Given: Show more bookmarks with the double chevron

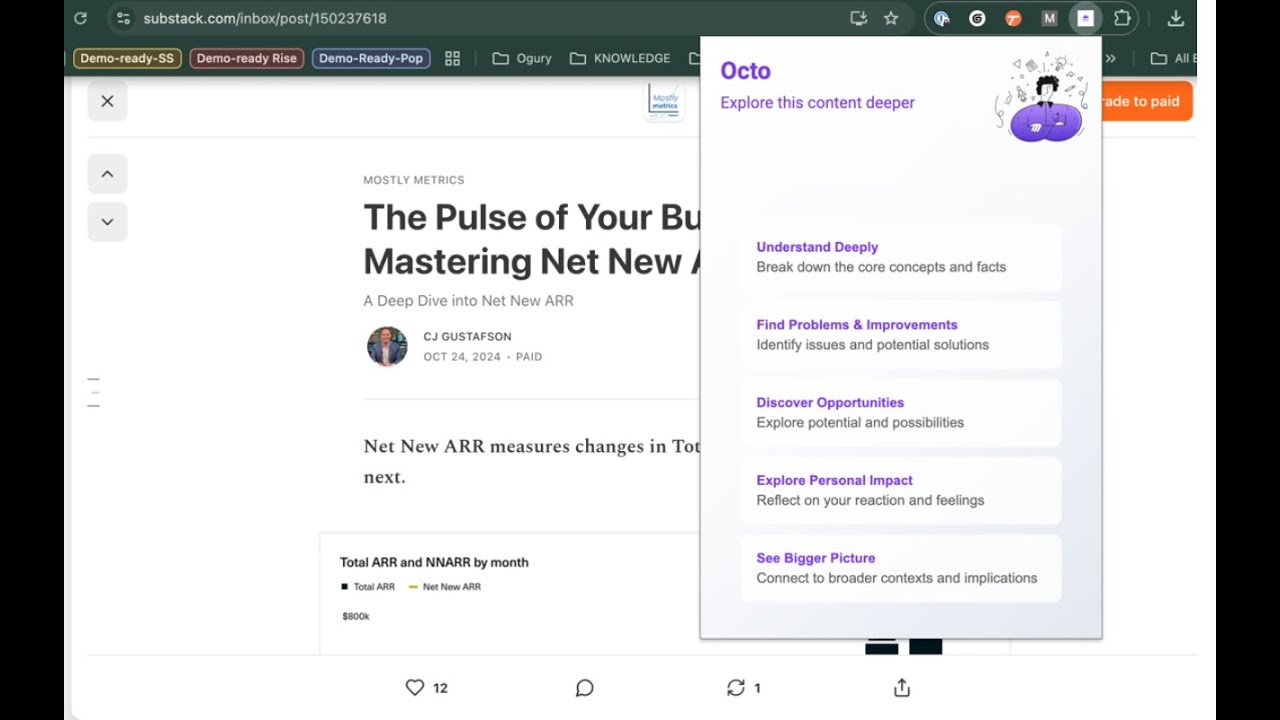Looking at the screenshot, I should [x=1110, y=58].
